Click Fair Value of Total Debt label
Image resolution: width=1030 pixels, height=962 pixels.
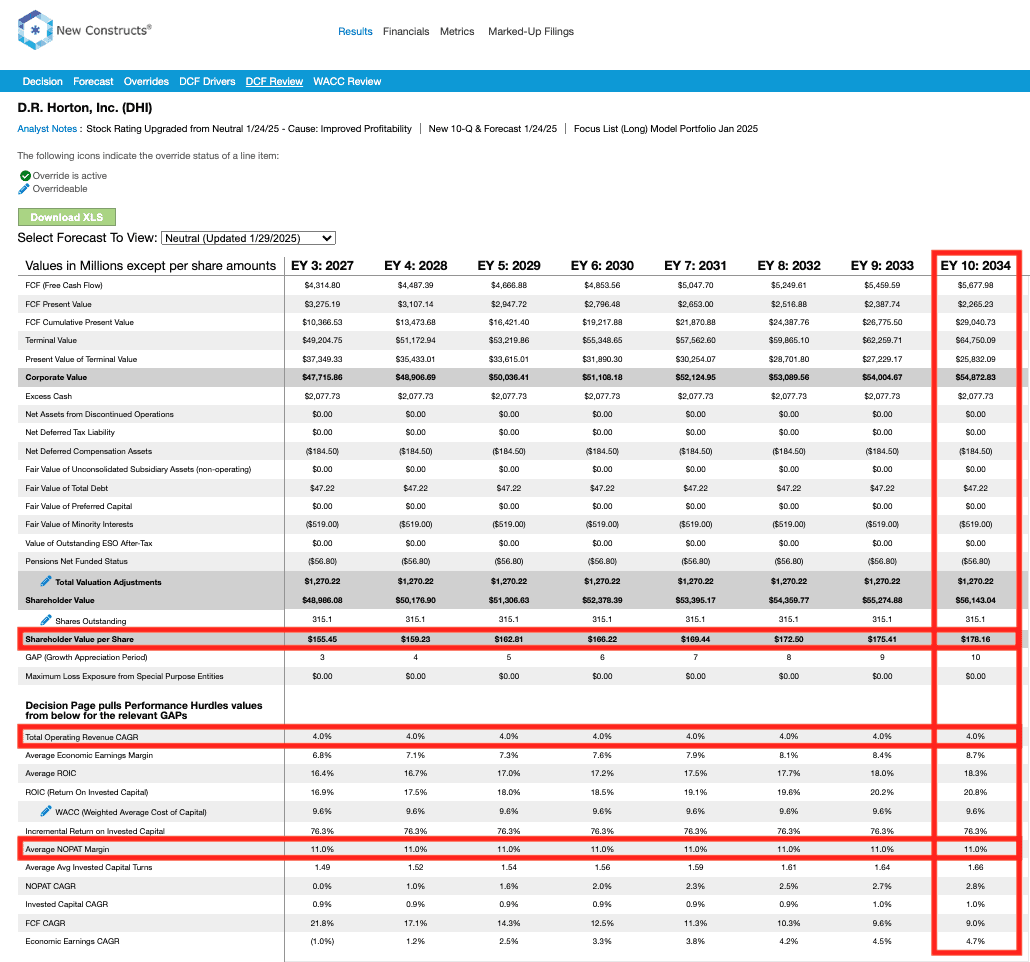point(67,488)
